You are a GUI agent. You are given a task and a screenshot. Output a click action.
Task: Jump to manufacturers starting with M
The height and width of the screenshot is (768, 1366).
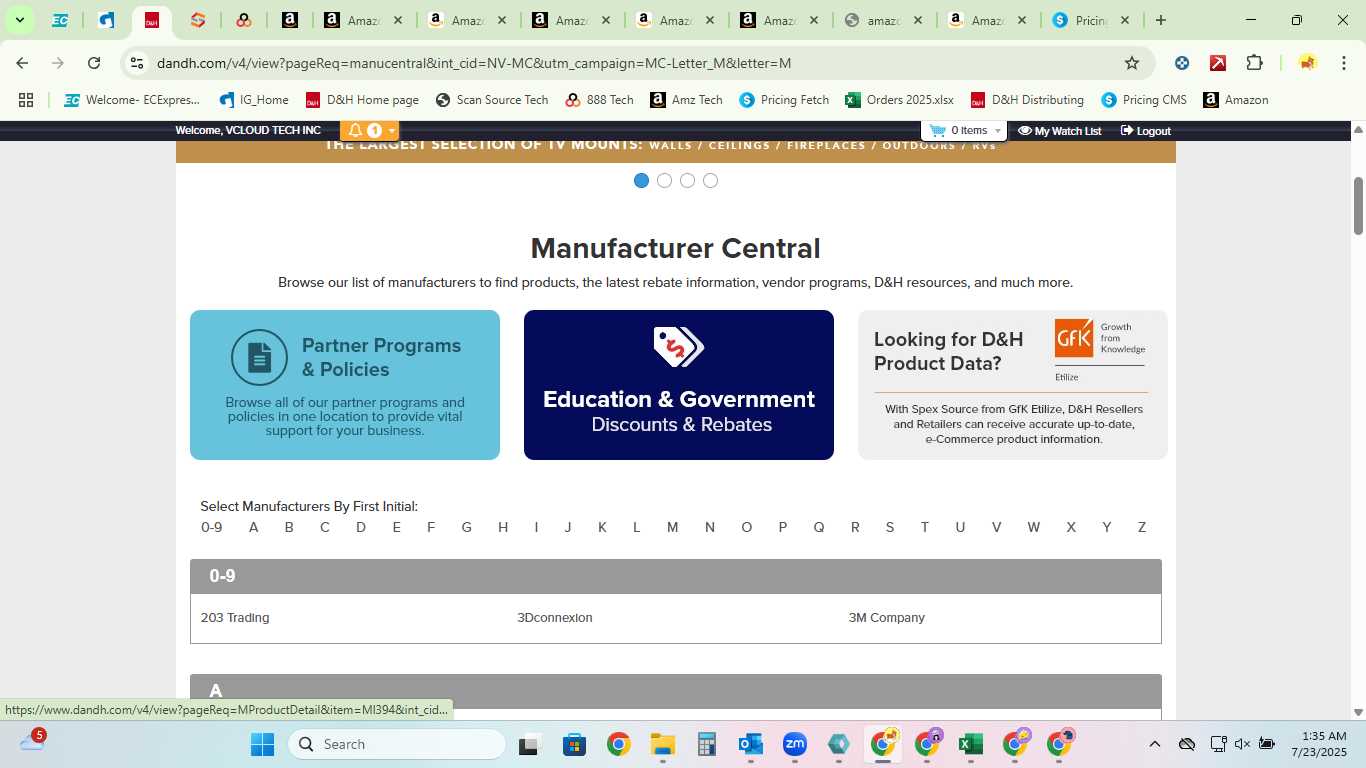(672, 527)
